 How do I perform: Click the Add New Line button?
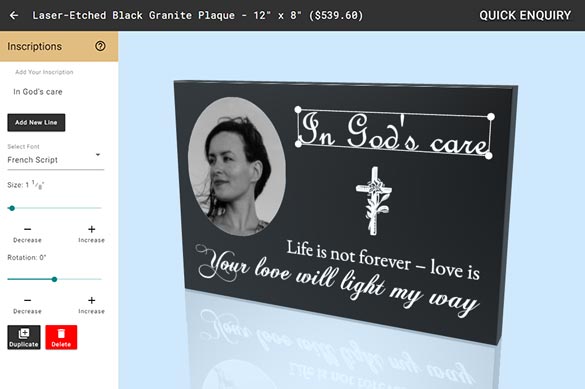point(36,122)
